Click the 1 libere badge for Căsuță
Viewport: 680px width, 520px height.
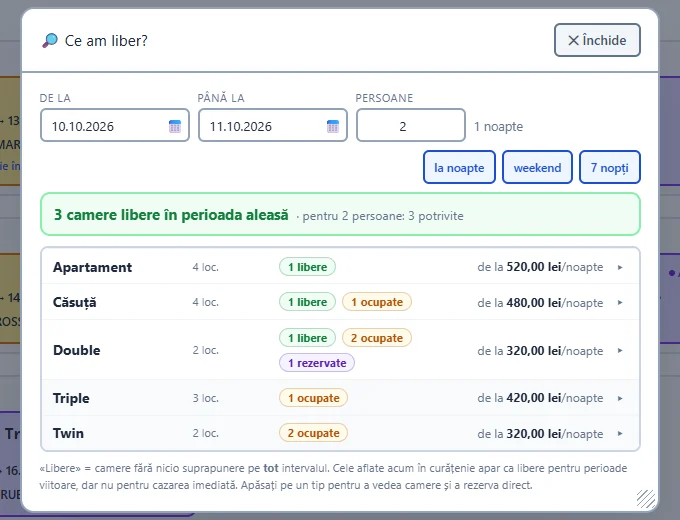tap(307, 302)
